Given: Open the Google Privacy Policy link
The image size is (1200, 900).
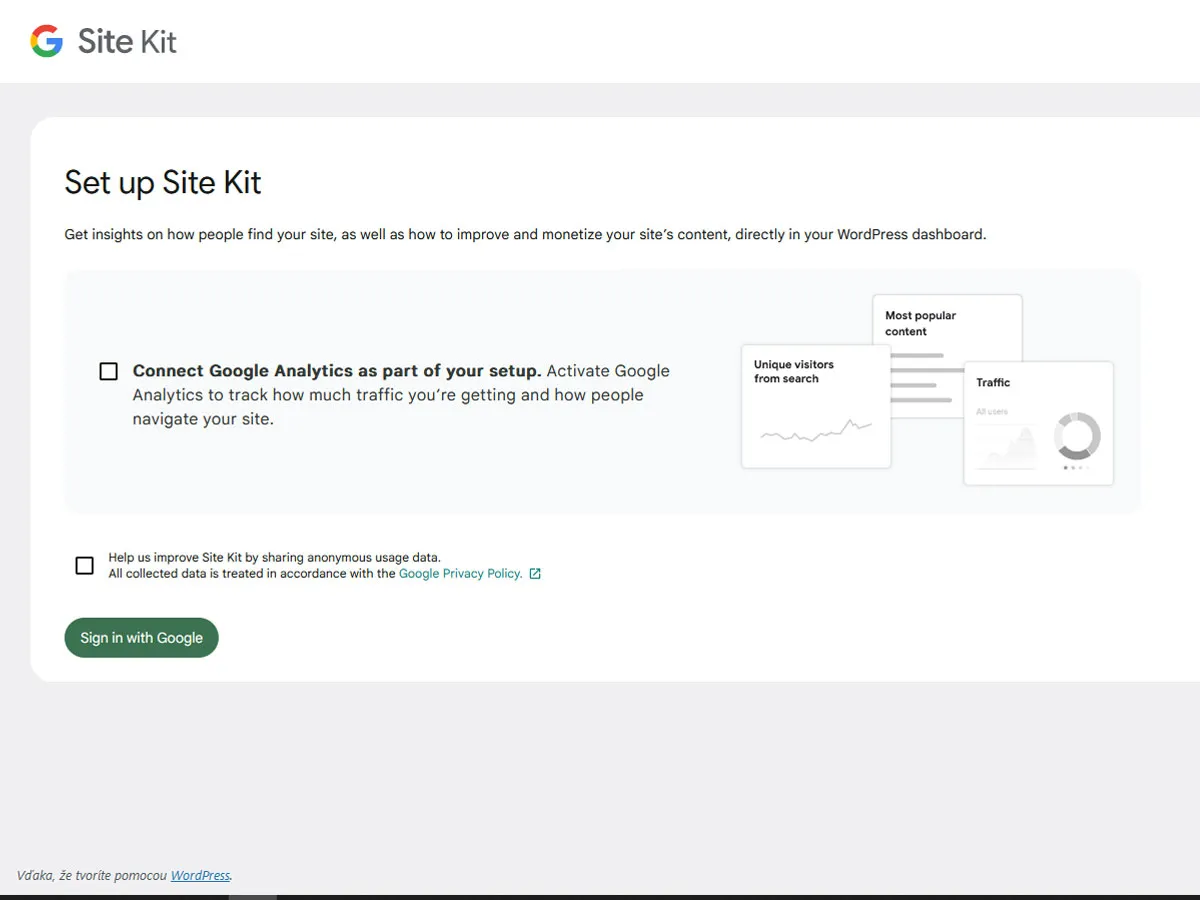Looking at the screenshot, I should point(460,574).
